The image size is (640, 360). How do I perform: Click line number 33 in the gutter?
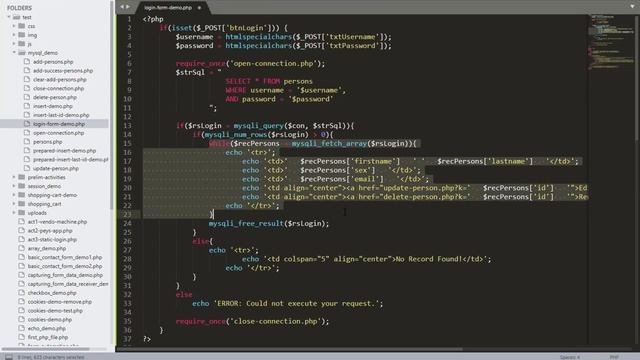click(x=127, y=303)
